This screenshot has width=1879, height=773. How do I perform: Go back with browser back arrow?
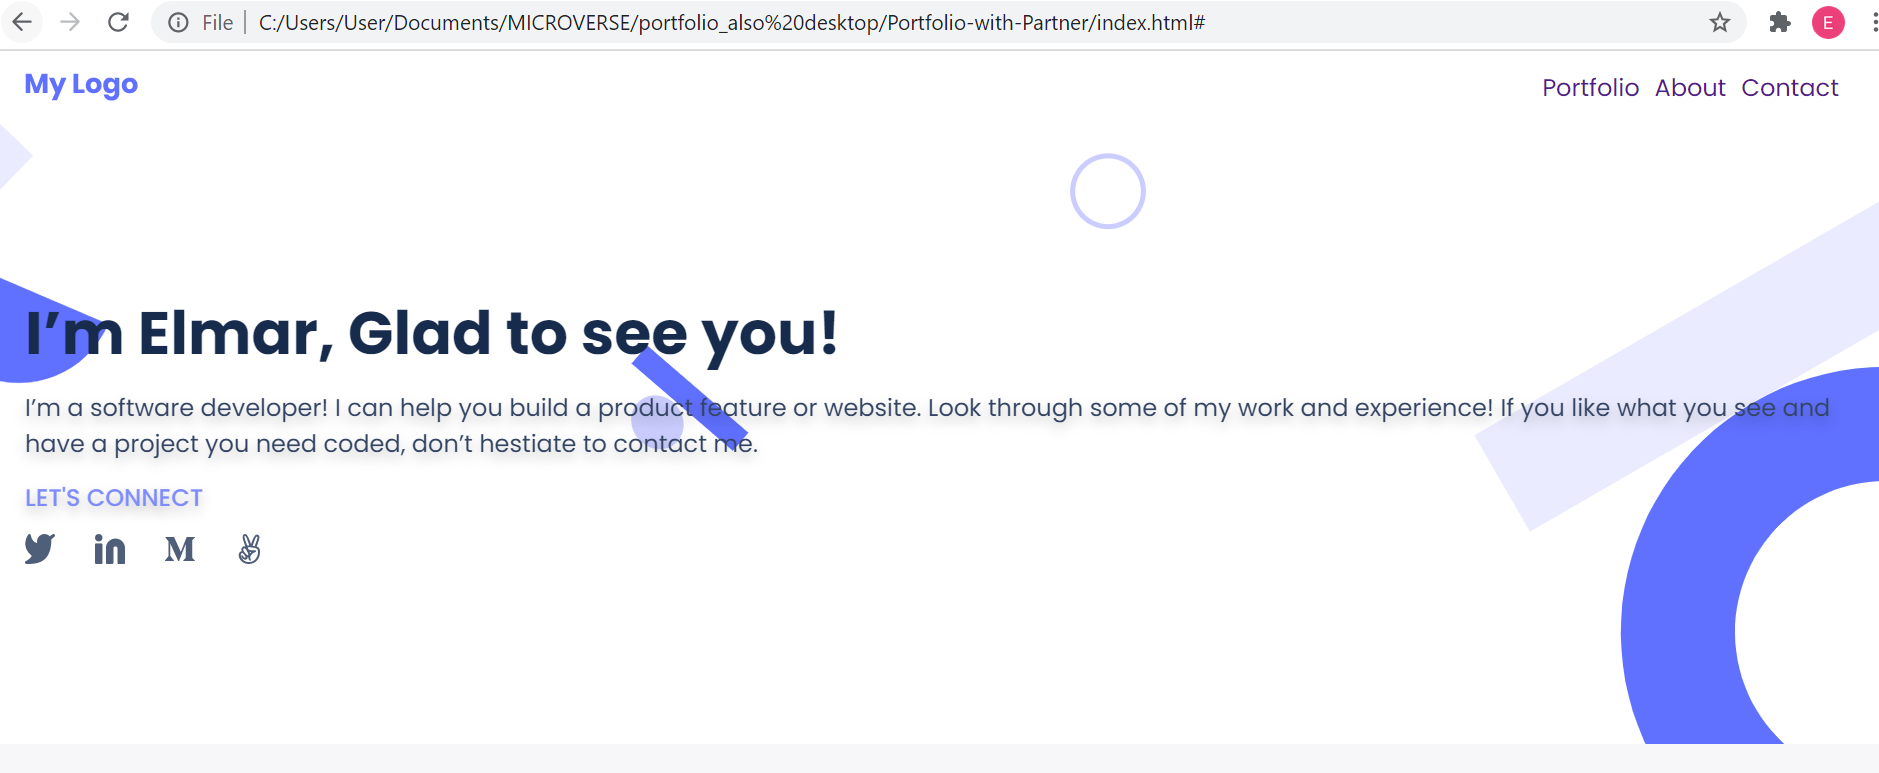(x=22, y=22)
